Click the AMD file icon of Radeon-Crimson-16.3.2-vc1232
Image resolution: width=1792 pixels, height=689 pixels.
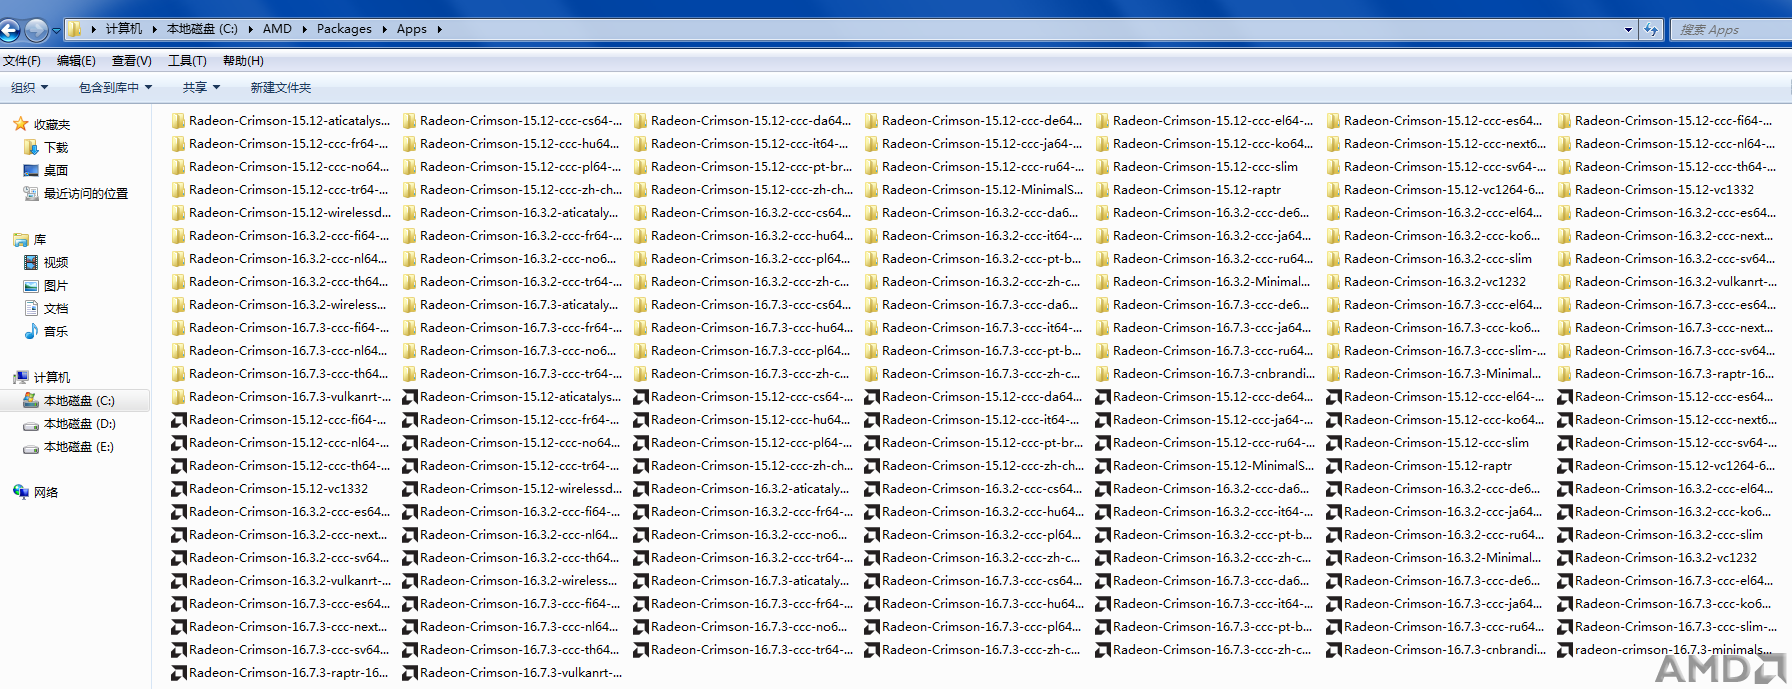point(1565,558)
